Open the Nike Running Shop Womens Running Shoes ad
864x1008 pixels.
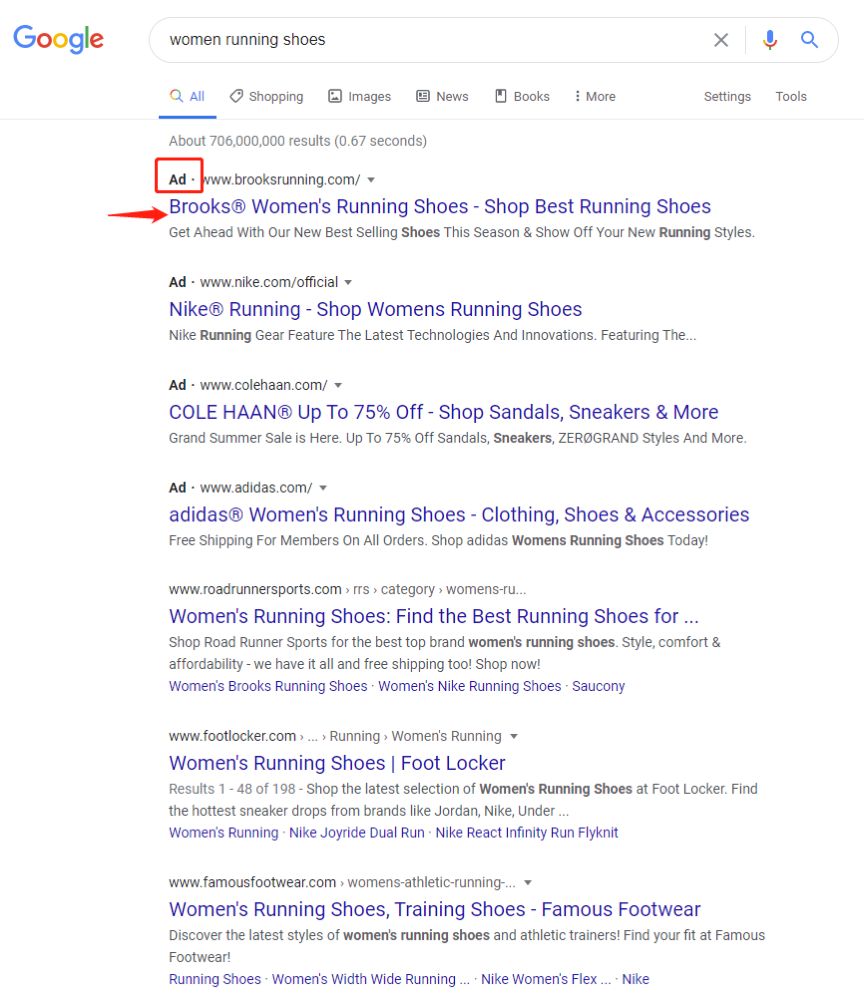pyautogui.click(x=375, y=309)
